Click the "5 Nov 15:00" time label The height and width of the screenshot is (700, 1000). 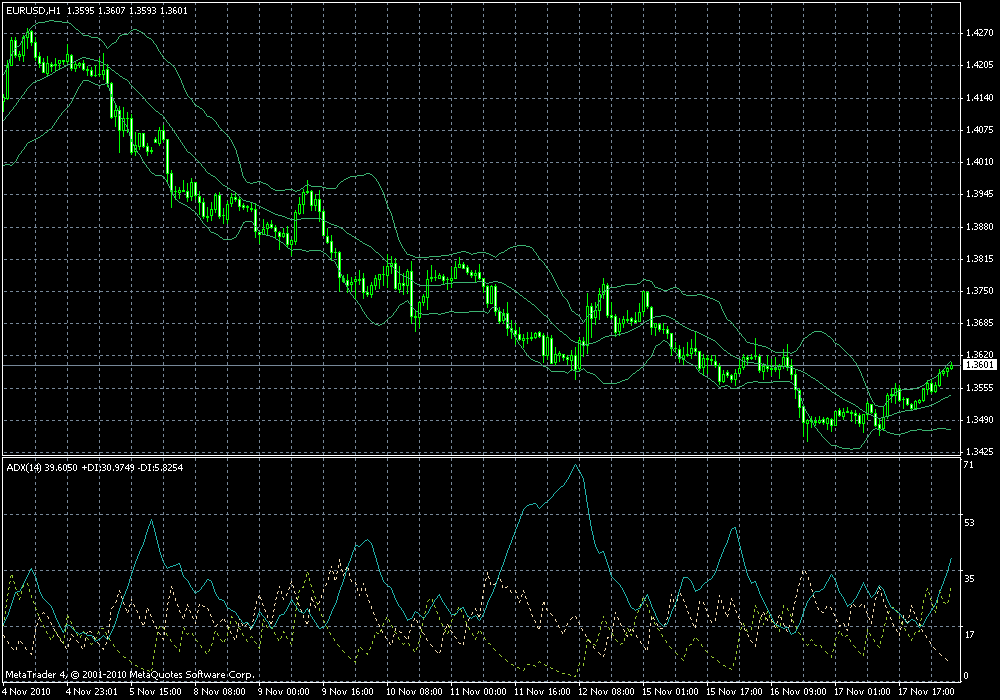(156, 692)
